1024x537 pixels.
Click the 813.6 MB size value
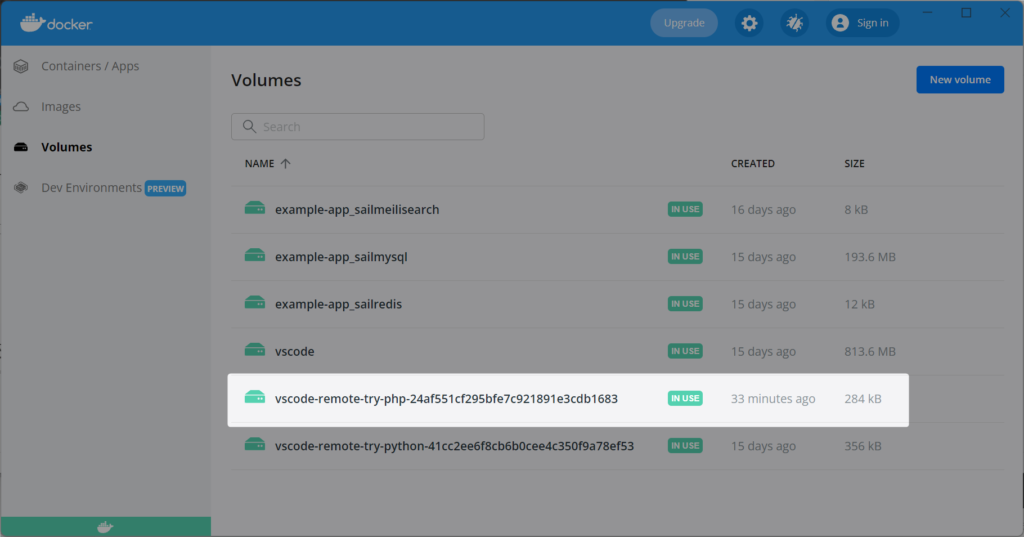[870, 351]
